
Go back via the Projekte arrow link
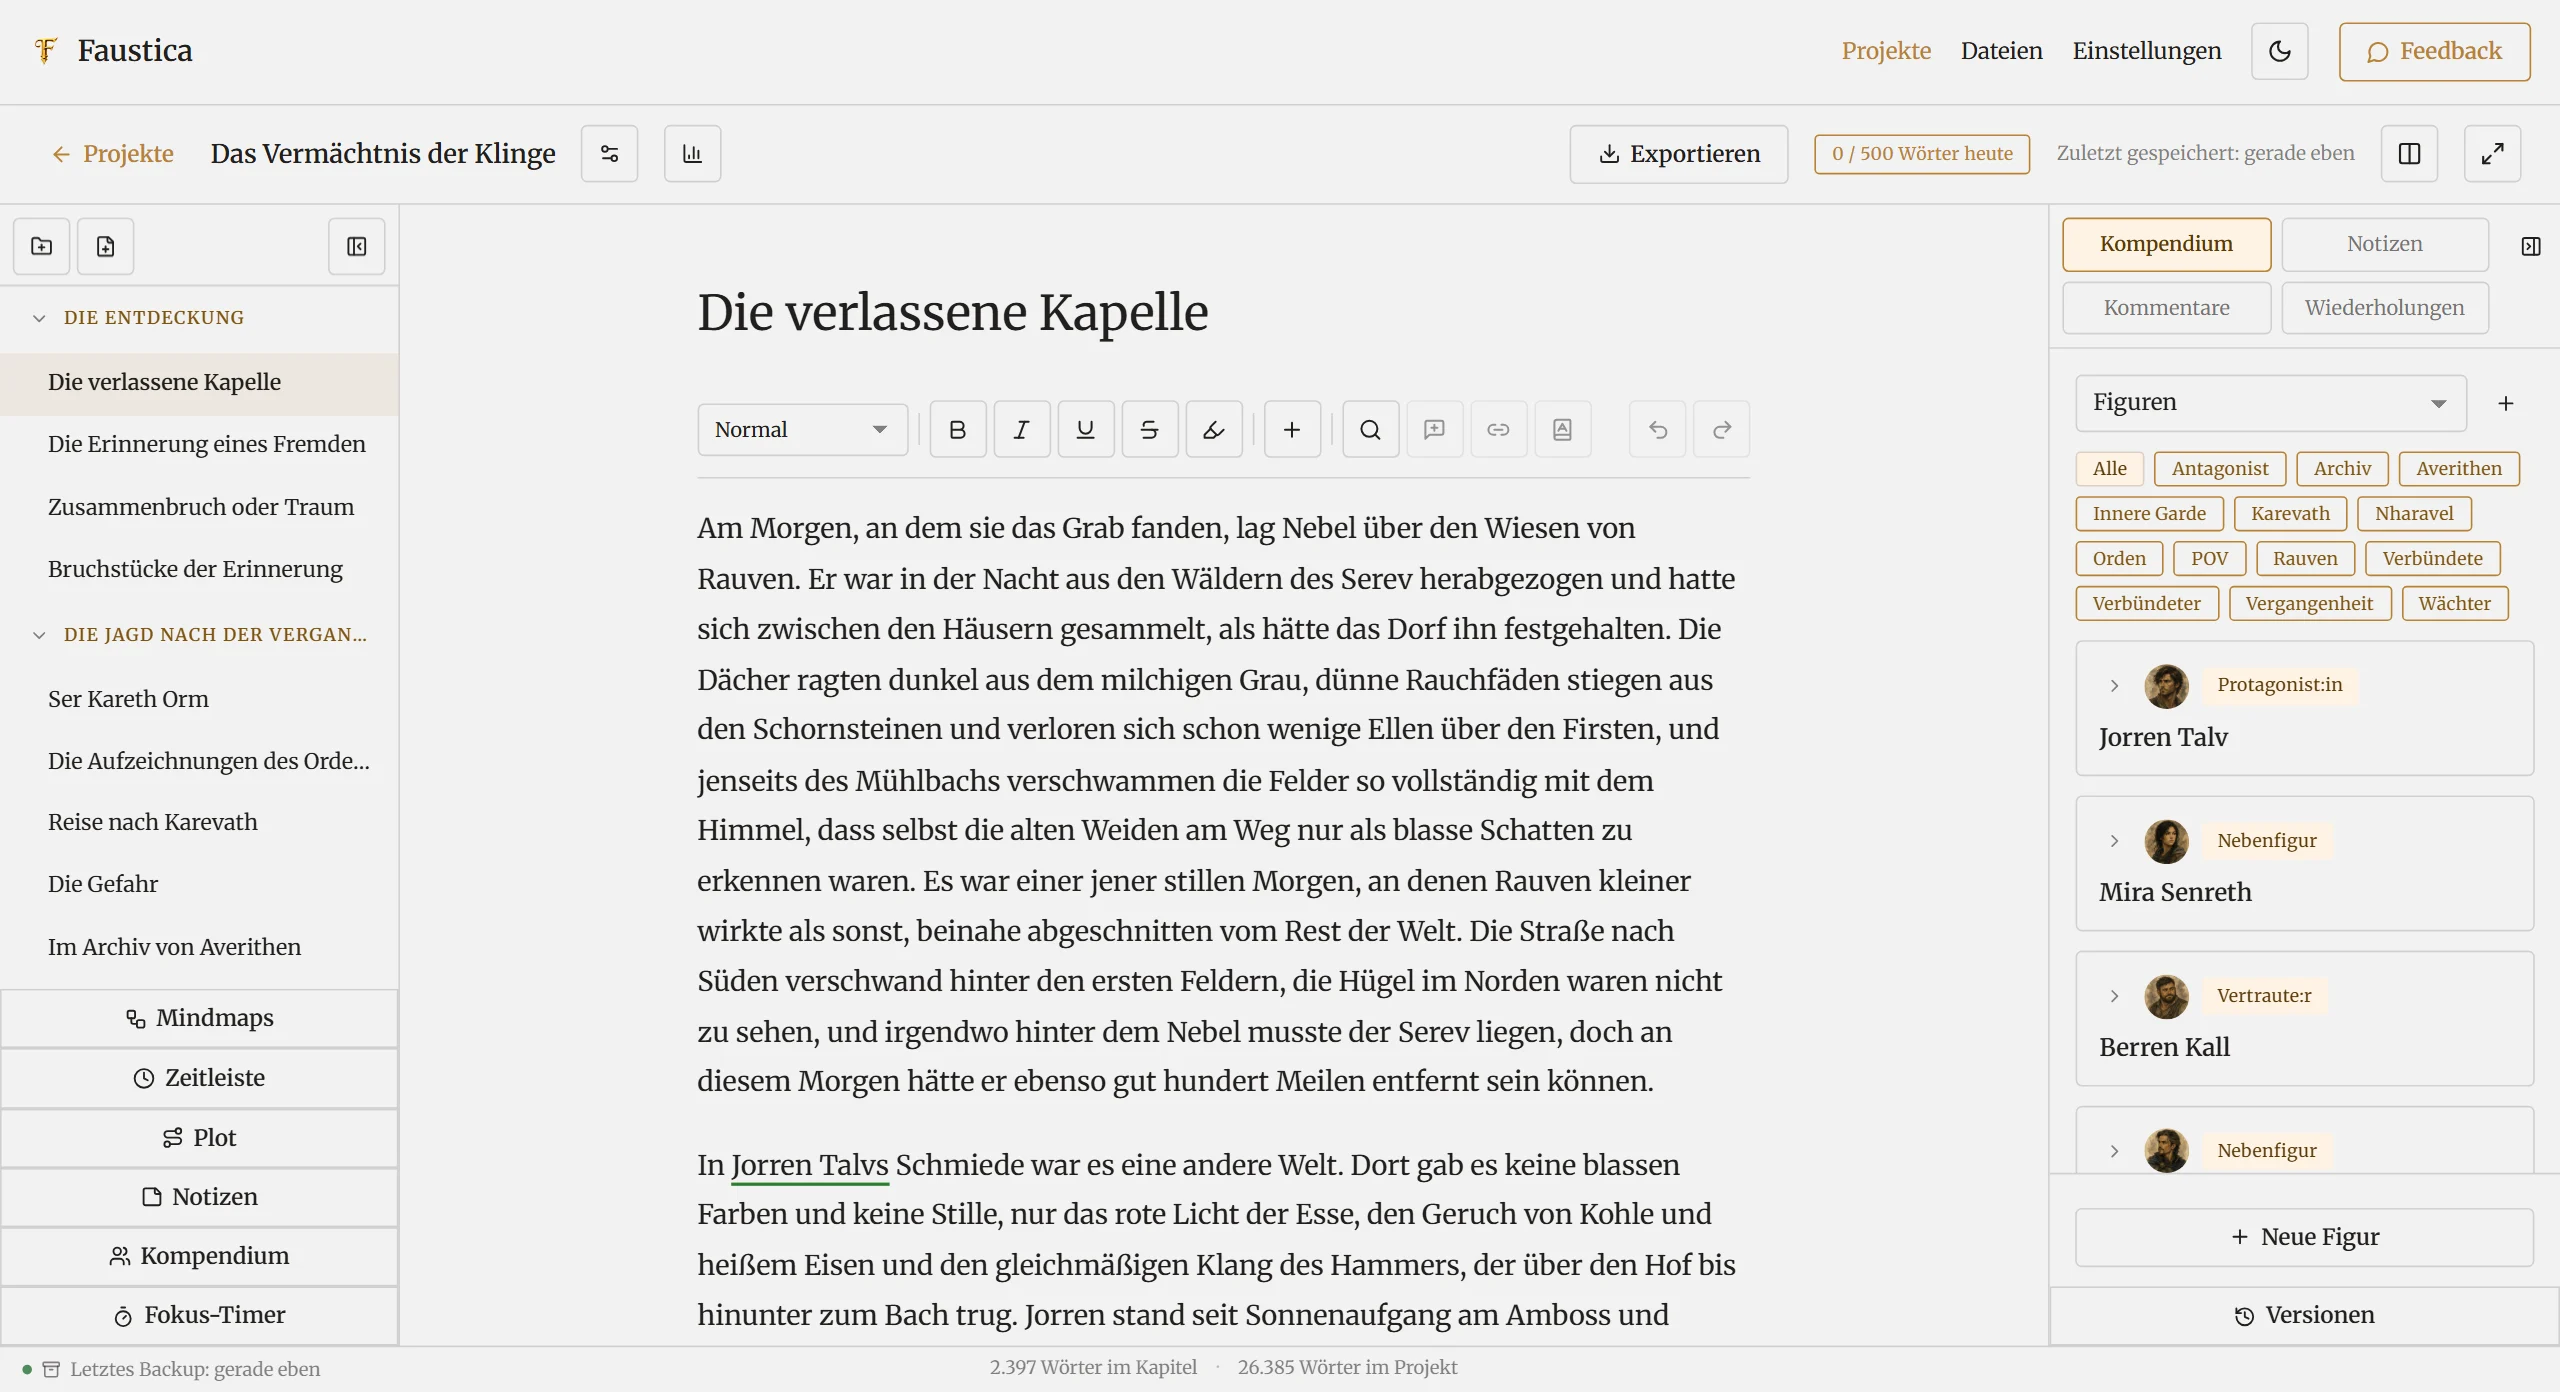point(112,153)
